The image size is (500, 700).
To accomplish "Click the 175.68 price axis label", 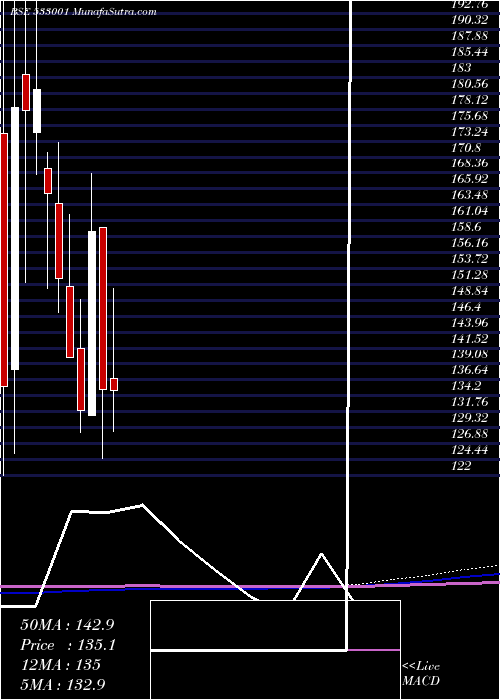I will (x=470, y=116).
